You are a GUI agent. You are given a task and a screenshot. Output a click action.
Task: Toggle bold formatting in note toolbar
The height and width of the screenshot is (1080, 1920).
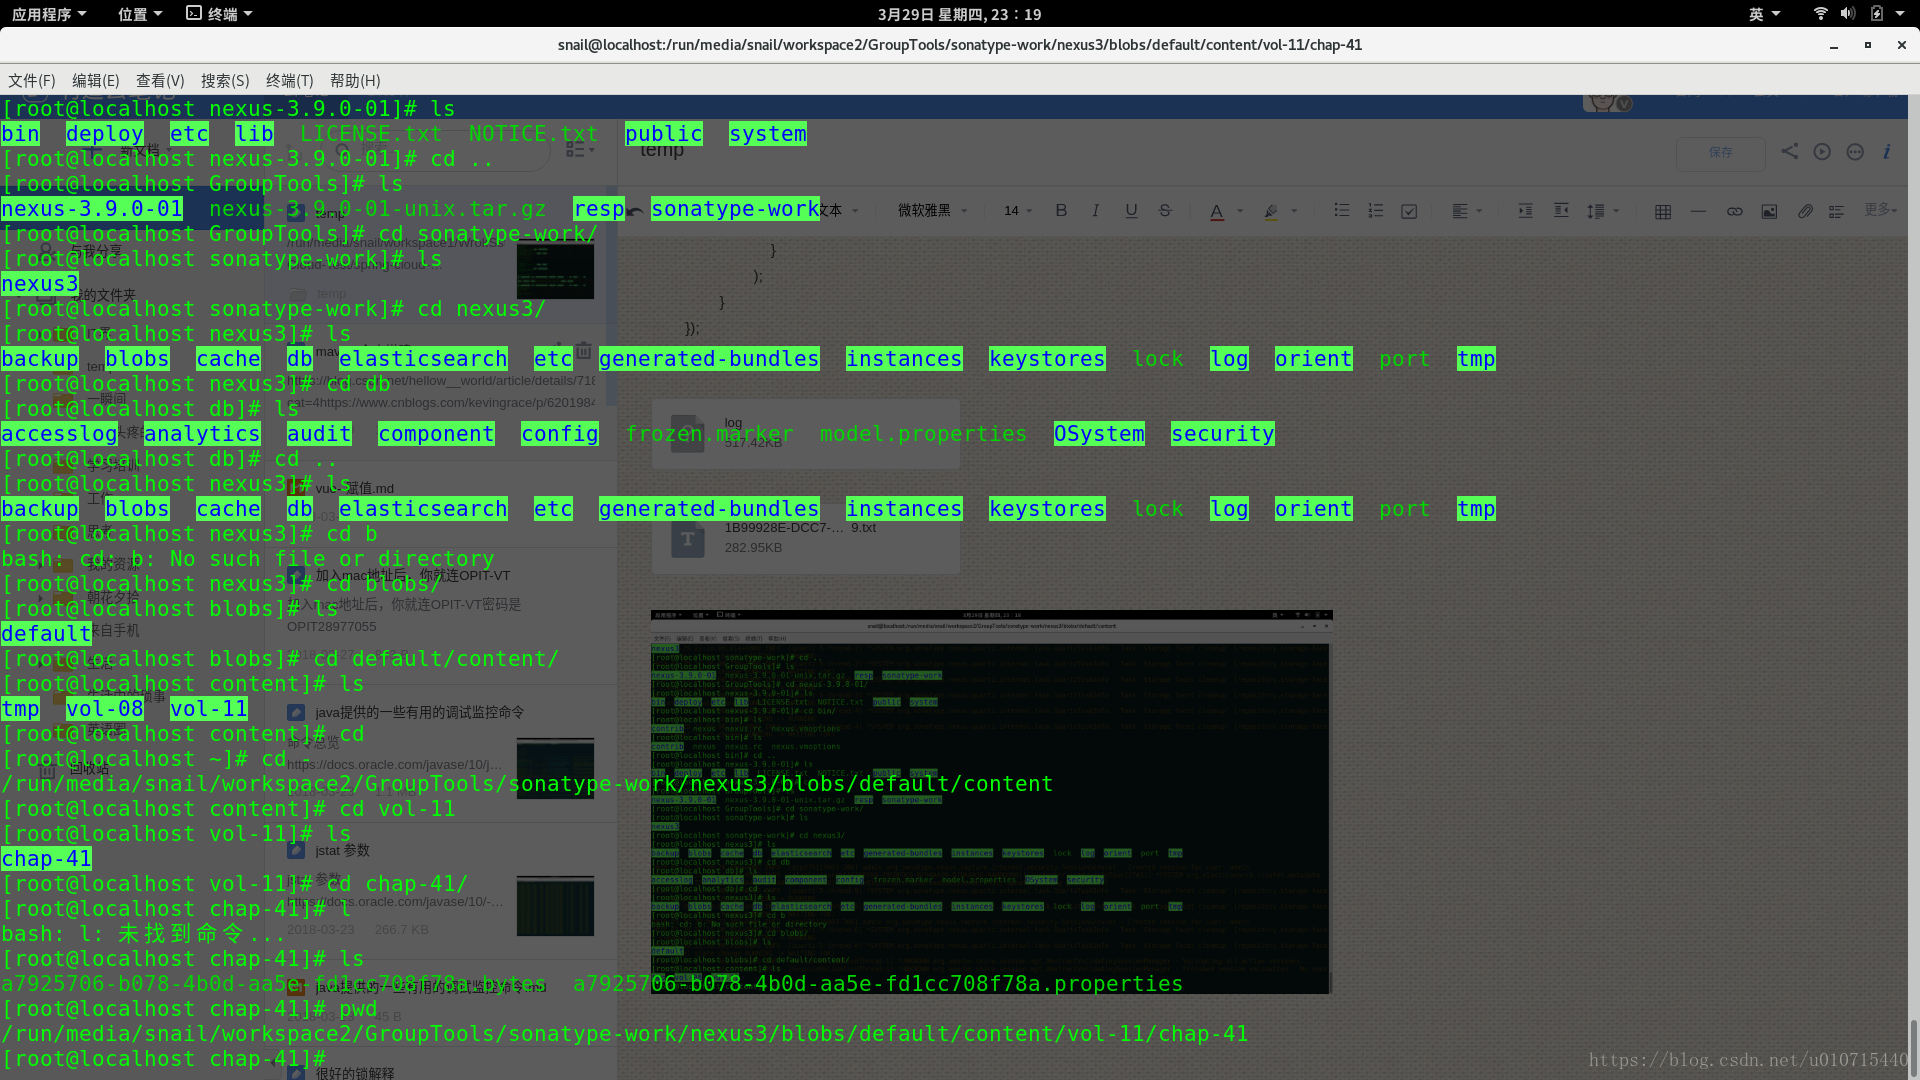[1061, 210]
